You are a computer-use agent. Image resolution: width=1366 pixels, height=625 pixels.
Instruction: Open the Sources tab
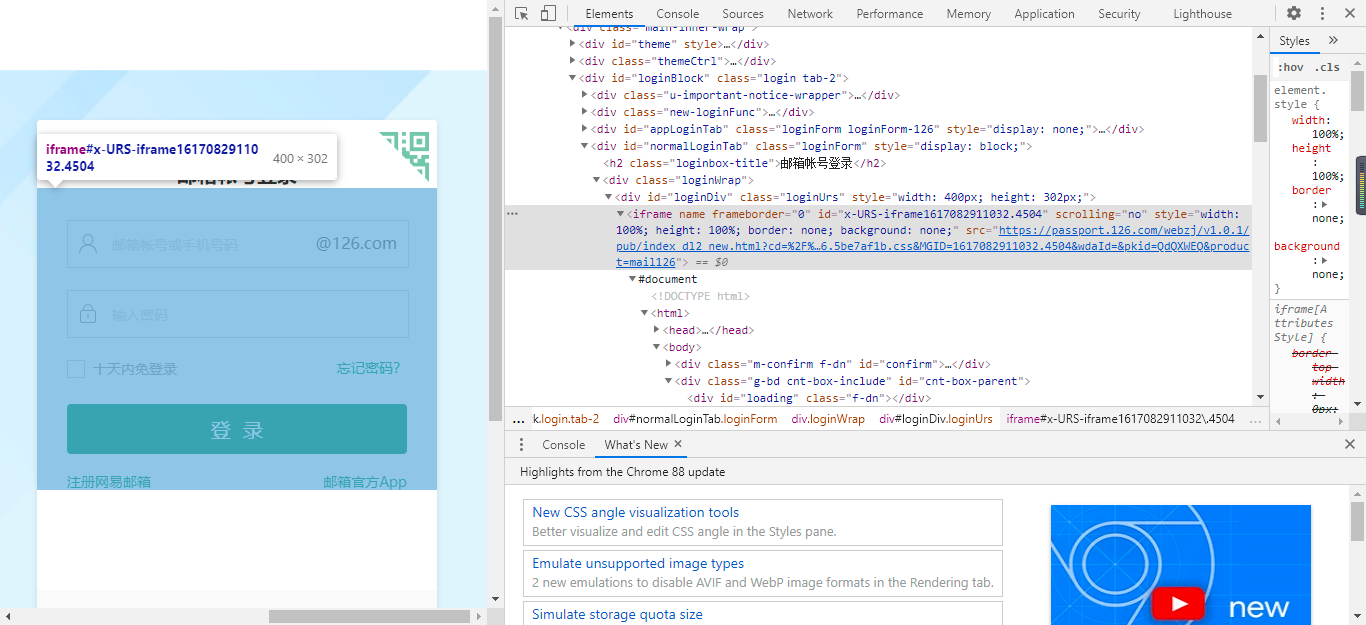click(x=743, y=14)
